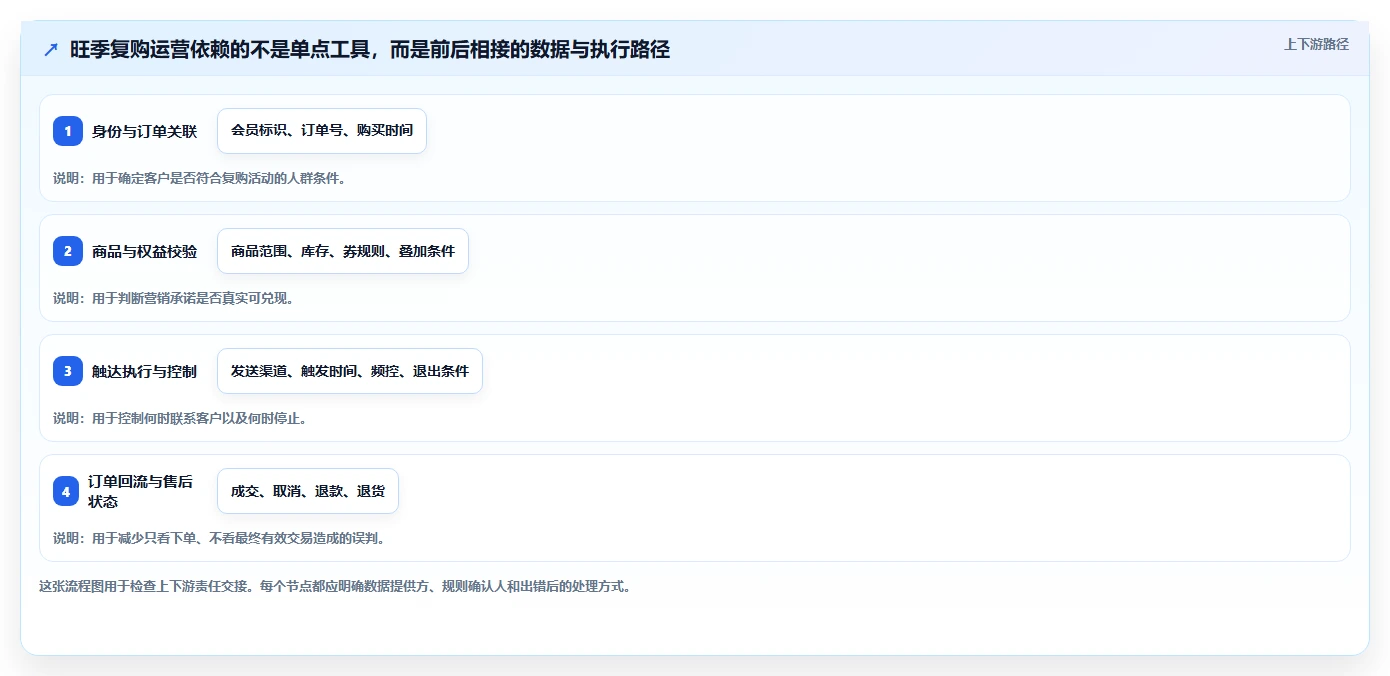Click the 上下游路径 label in header
Viewport: 1390px width, 676px height.
(x=1316, y=44)
